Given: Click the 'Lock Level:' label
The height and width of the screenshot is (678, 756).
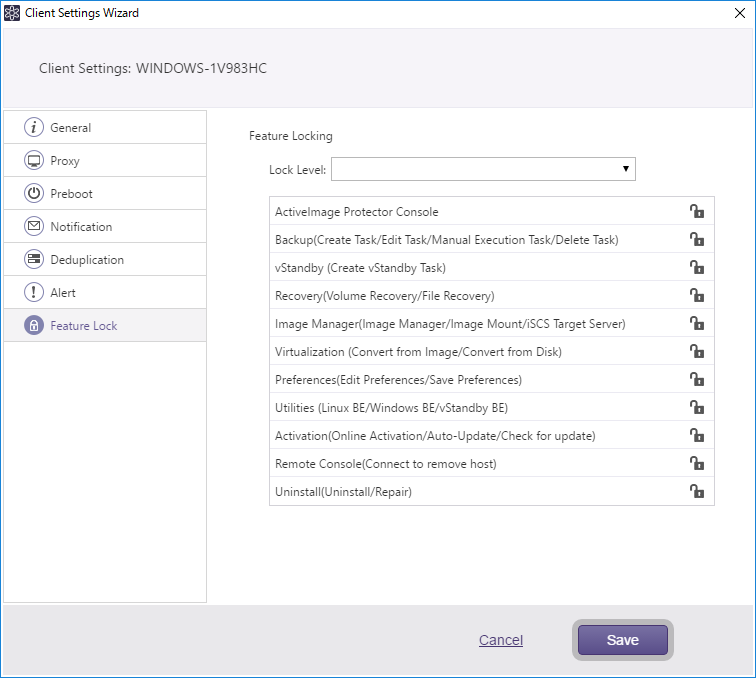Looking at the screenshot, I should (x=297, y=170).
